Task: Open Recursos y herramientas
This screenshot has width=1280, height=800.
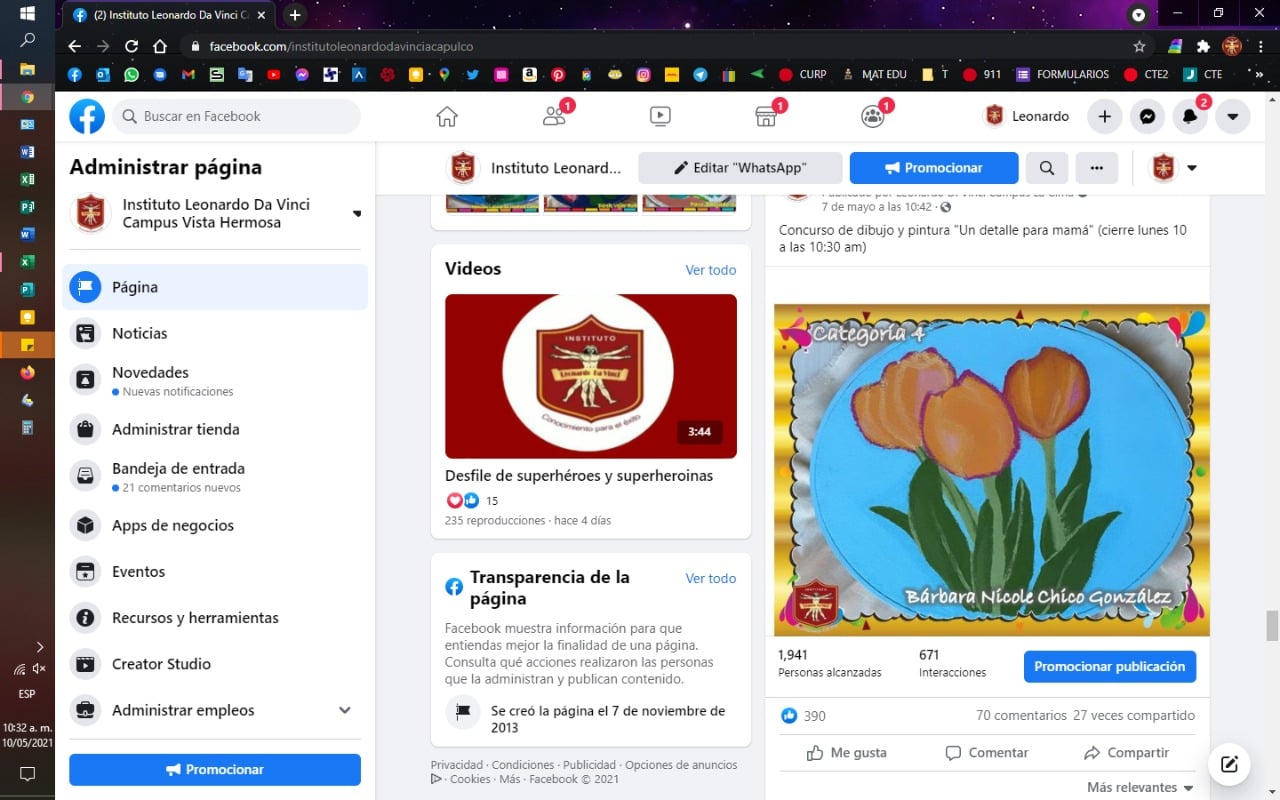Action: 215,617
